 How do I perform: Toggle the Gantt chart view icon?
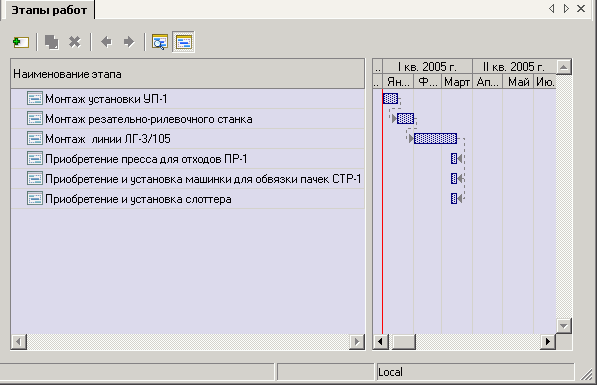click(184, 42)
